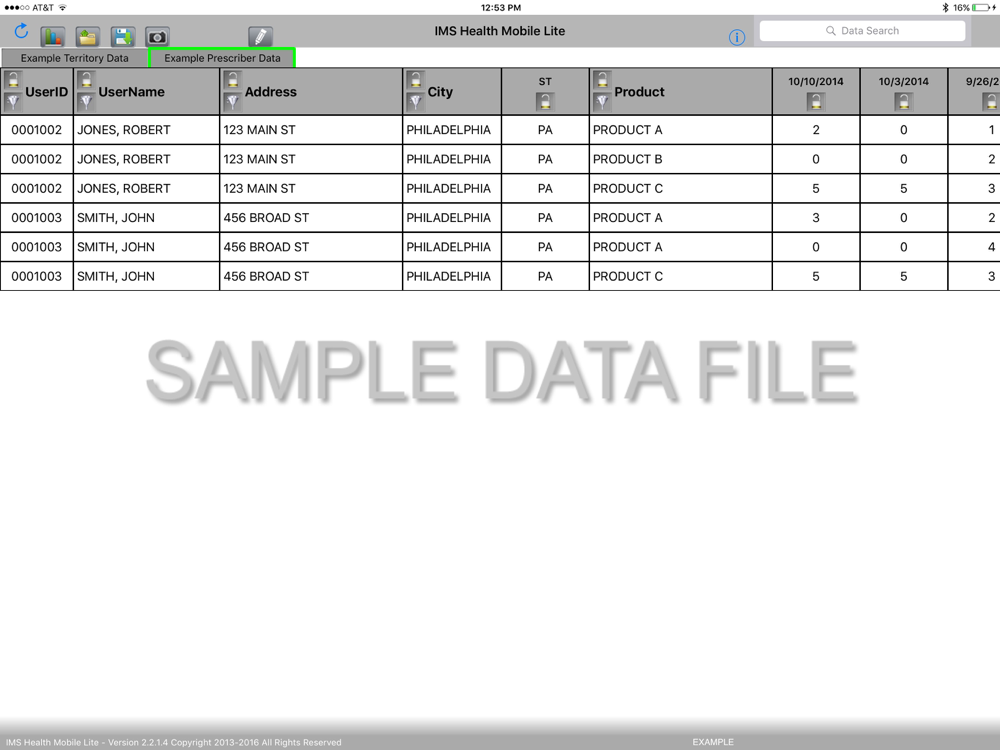1000x750 pixels.
Task: Click the UserName column header label
Action: pos(131,92)
